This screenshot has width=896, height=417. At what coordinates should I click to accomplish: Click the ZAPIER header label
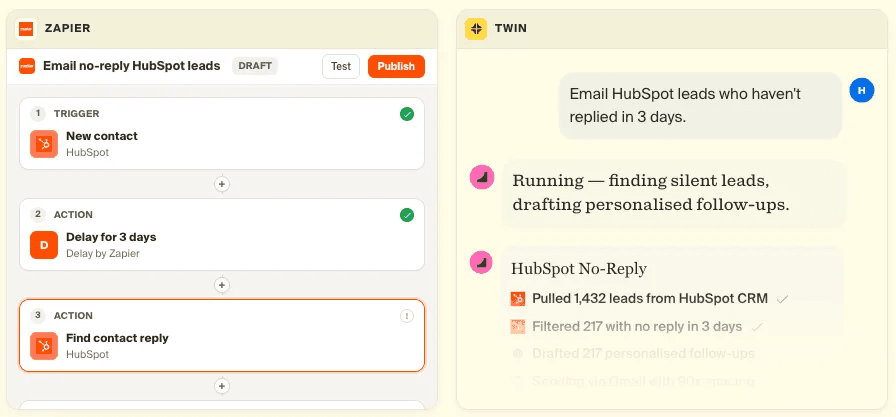click(x=67, y=28)
